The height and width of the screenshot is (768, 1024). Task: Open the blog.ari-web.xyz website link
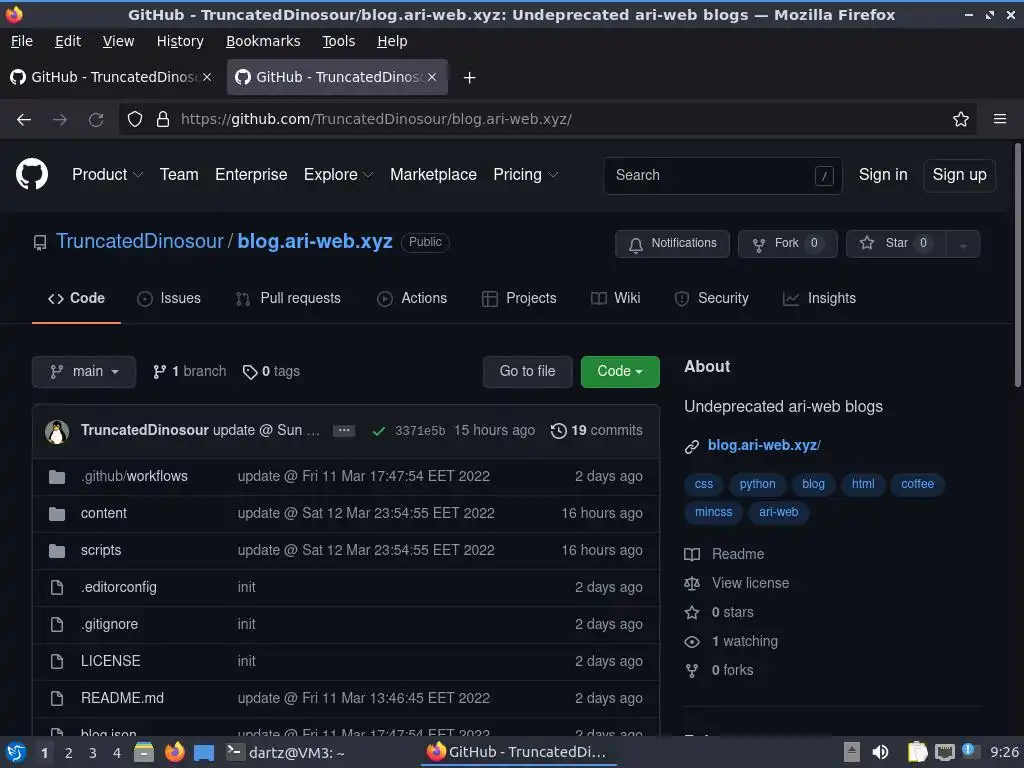click(764, 445)
